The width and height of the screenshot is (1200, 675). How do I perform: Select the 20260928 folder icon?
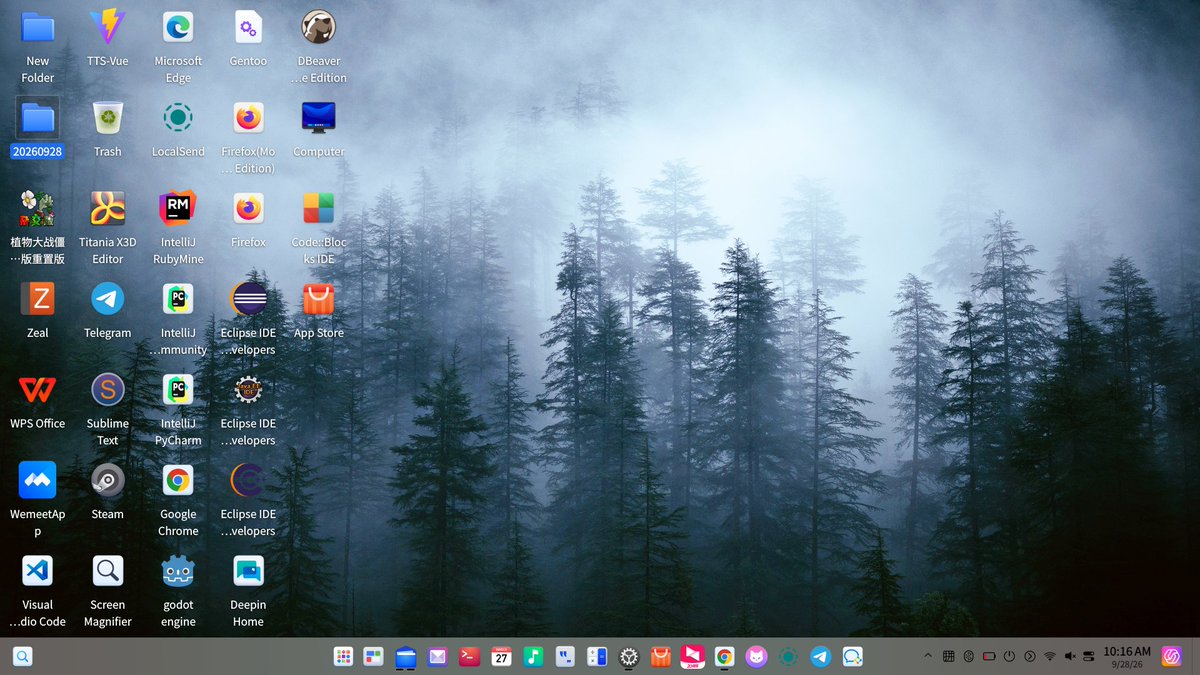(37, 118)
